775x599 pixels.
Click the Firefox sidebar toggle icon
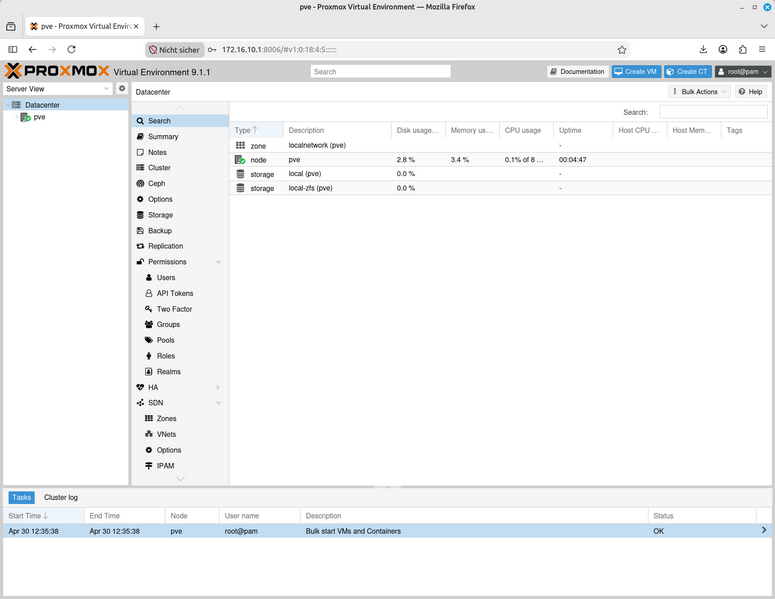13,49
